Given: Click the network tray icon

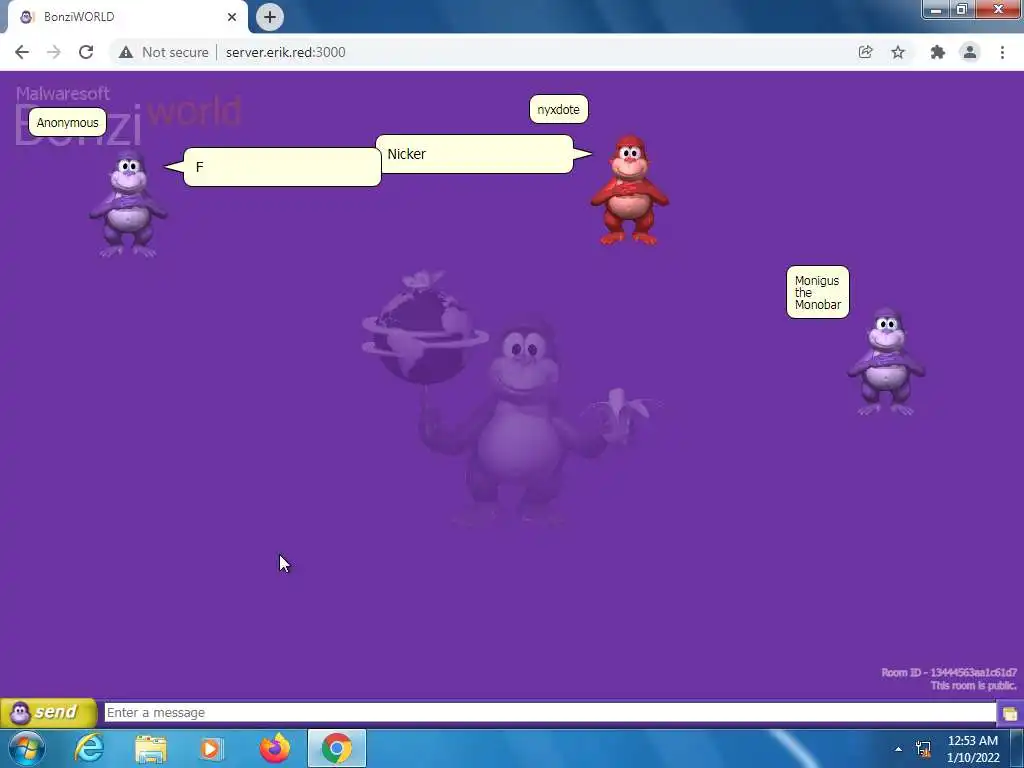Looking at the screenshot, I should [x=923, y=748].
